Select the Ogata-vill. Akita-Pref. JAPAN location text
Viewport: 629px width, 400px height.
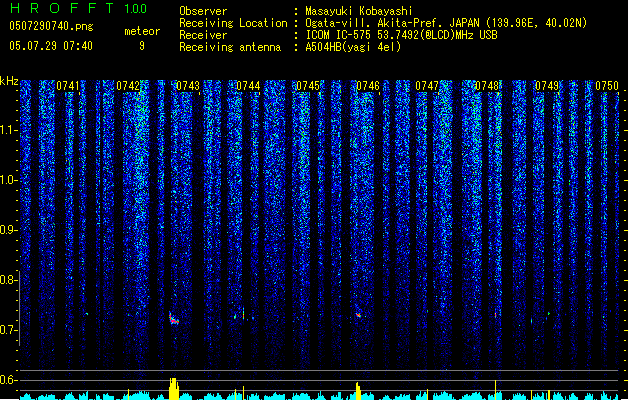tap(446, 23)
